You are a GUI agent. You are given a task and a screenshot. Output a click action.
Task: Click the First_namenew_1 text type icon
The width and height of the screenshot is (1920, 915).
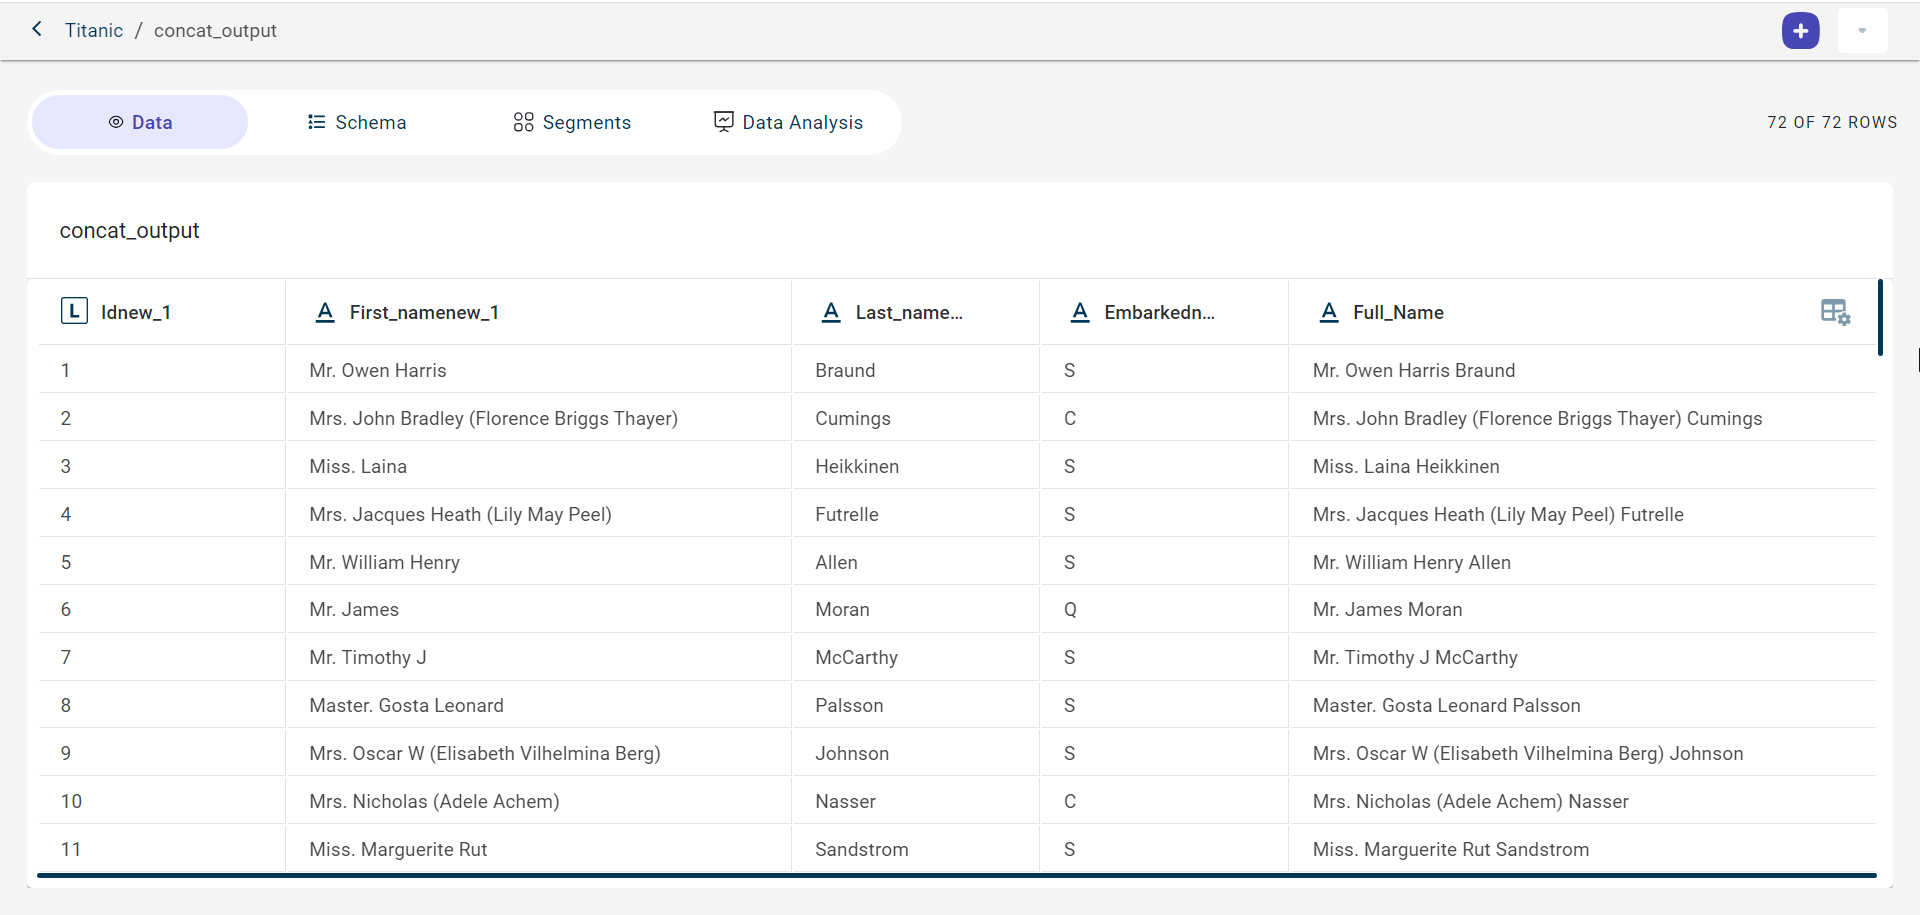click(x=325, y=313)
